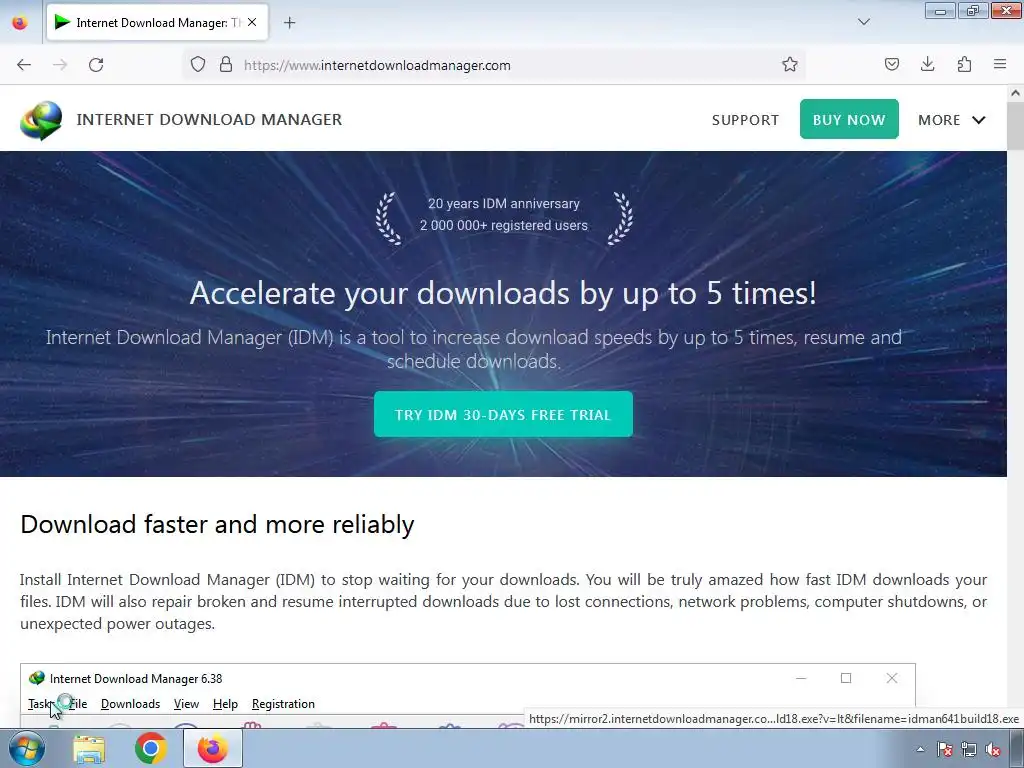1024x768 pixels.
Task: Click IDM icon in screenshot title bar
Action: [37, 679]
